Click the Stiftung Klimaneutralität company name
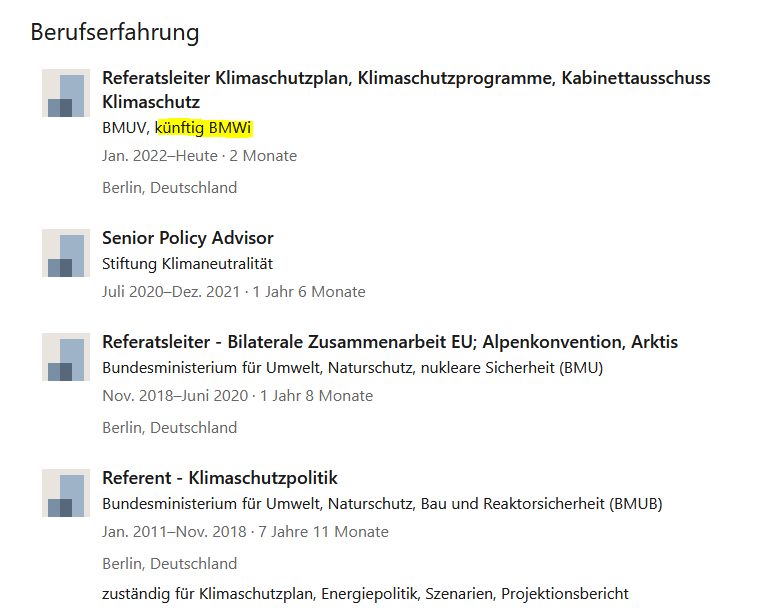Viewport: 762px width, 610px height. click(187, 264)
